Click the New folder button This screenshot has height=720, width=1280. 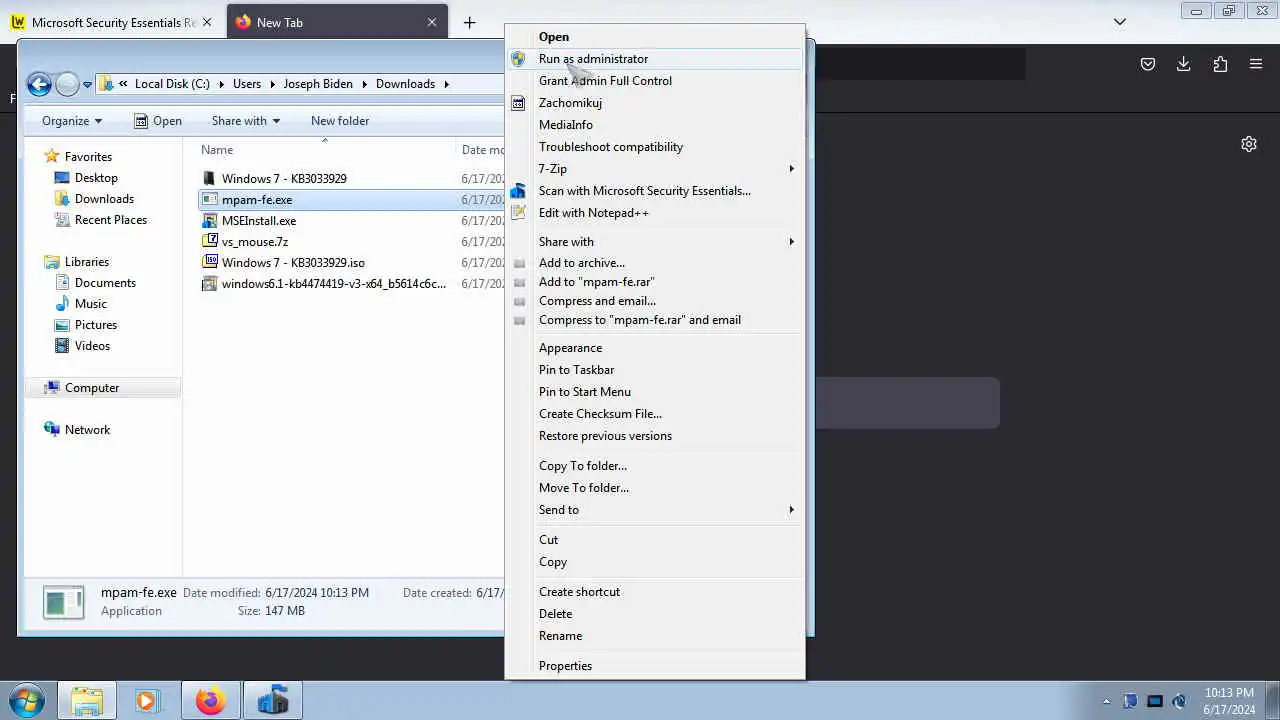340,121
